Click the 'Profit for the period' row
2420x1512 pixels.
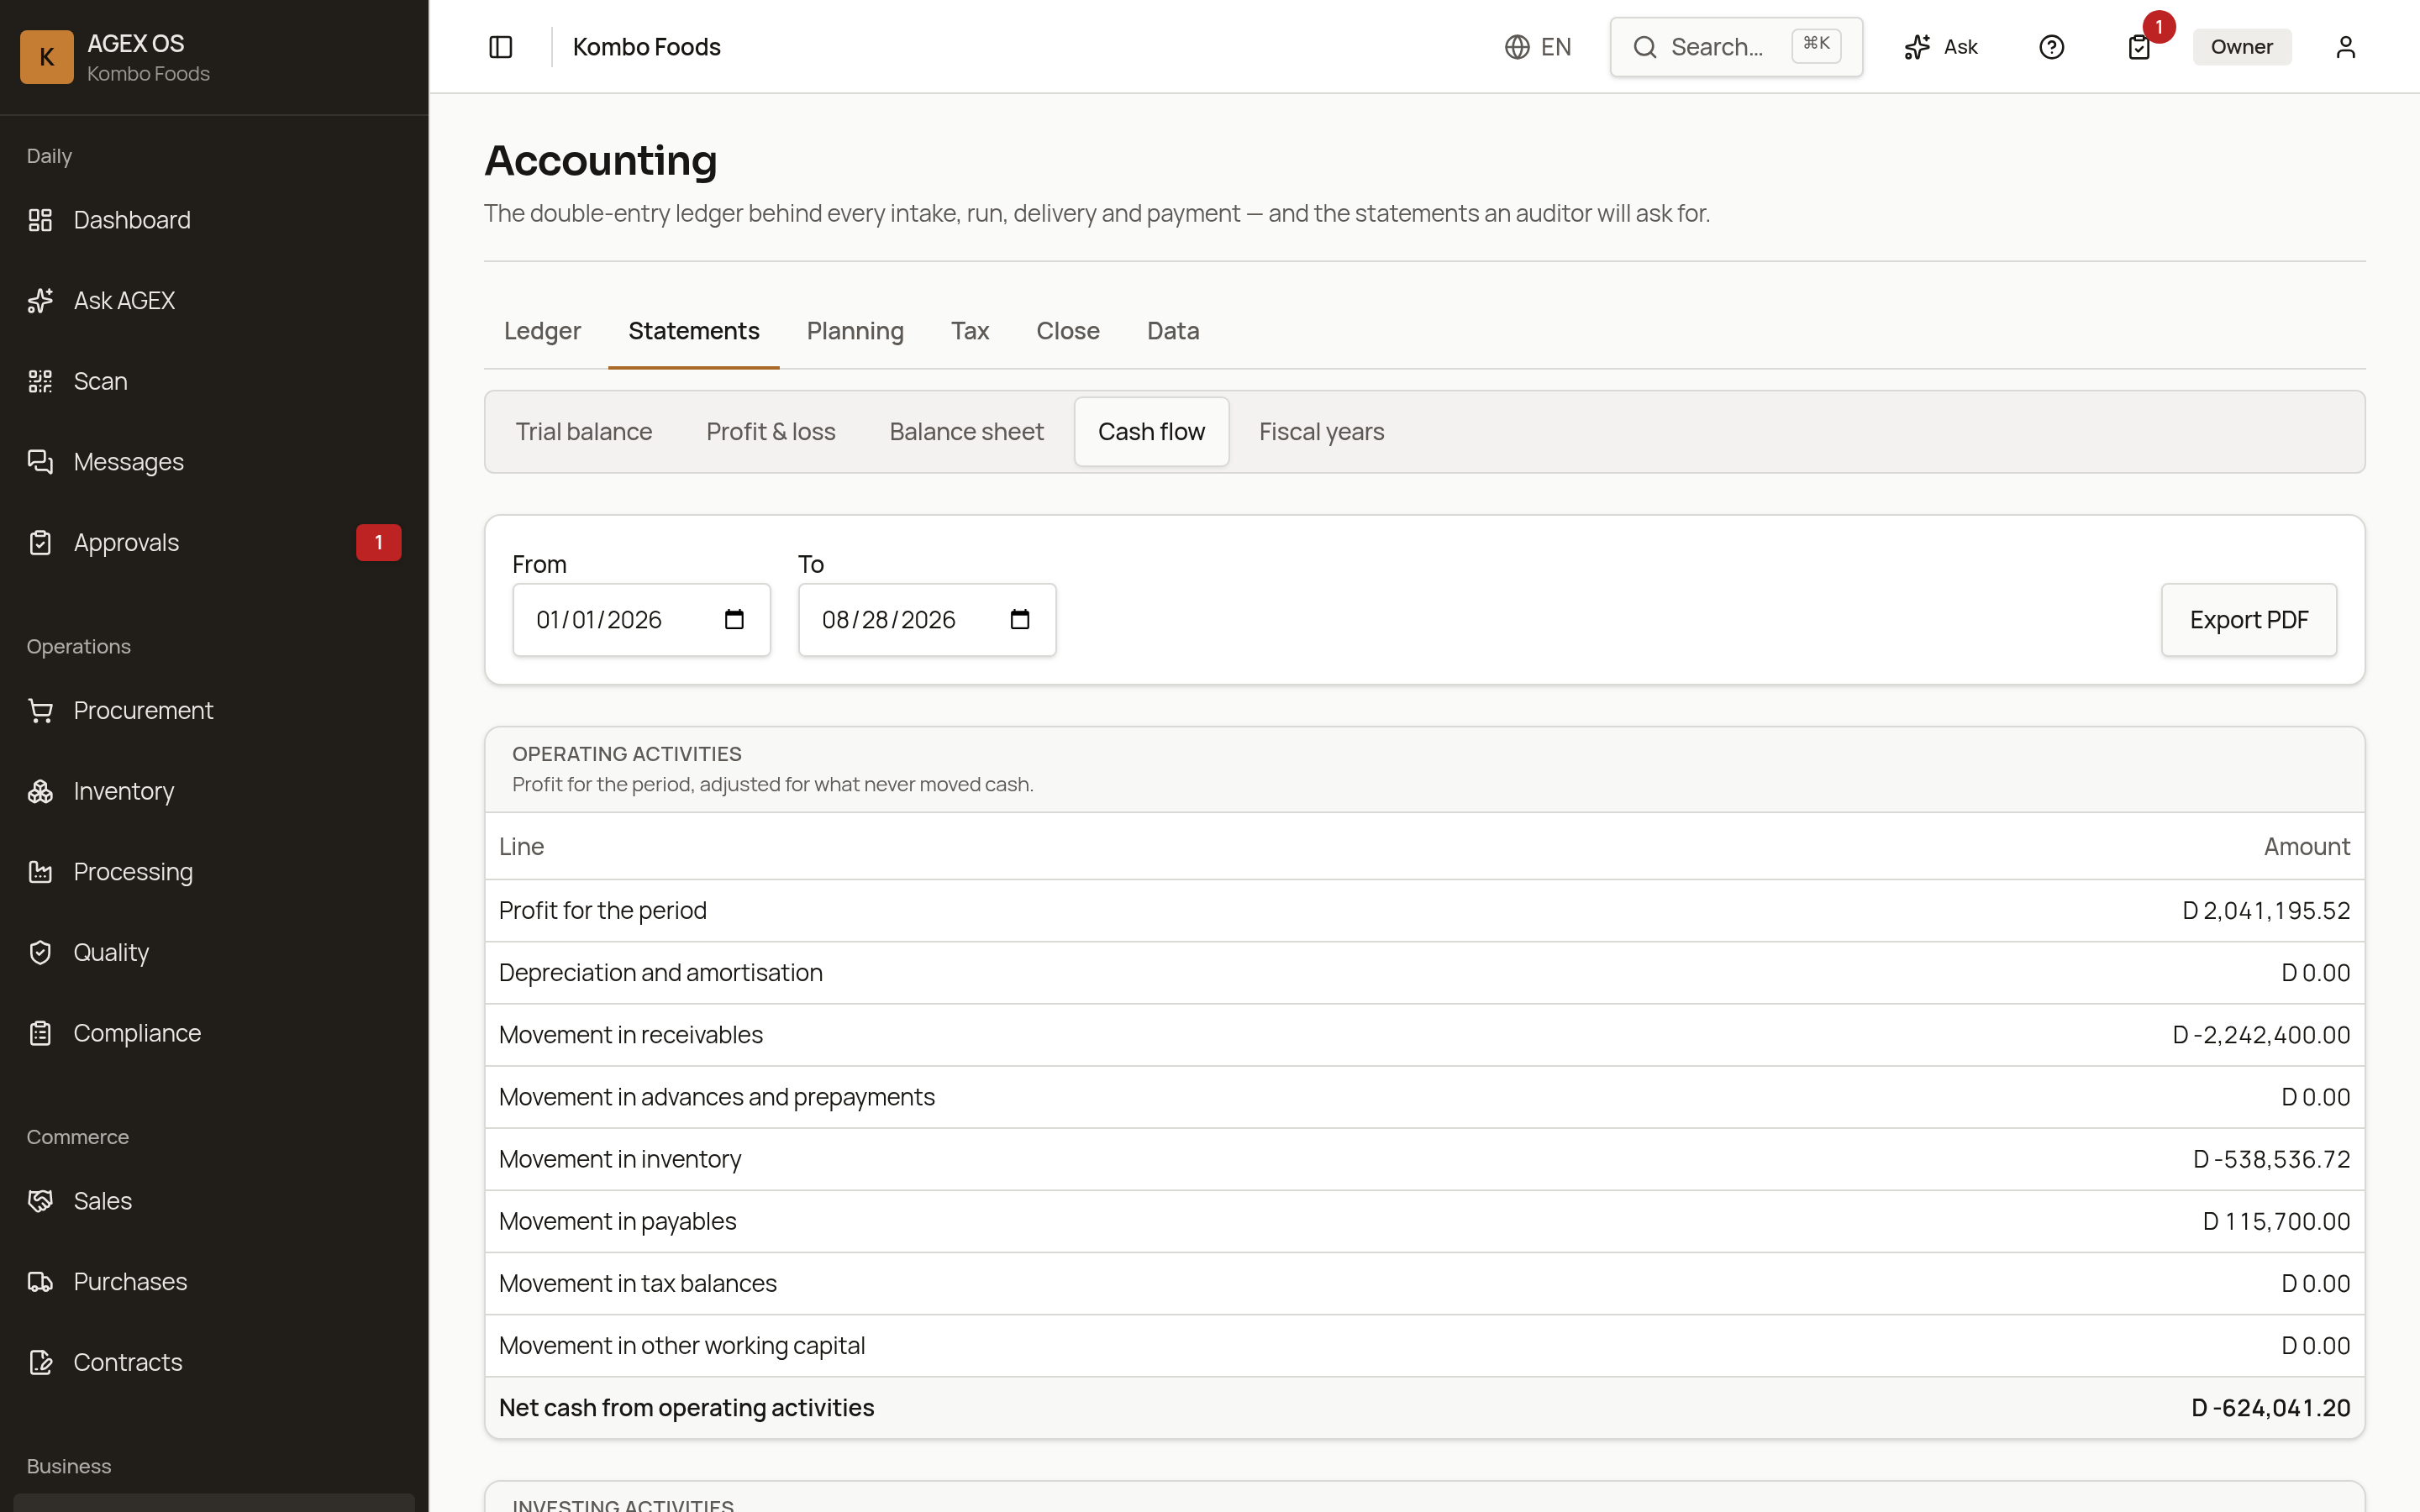[1424, 911]
